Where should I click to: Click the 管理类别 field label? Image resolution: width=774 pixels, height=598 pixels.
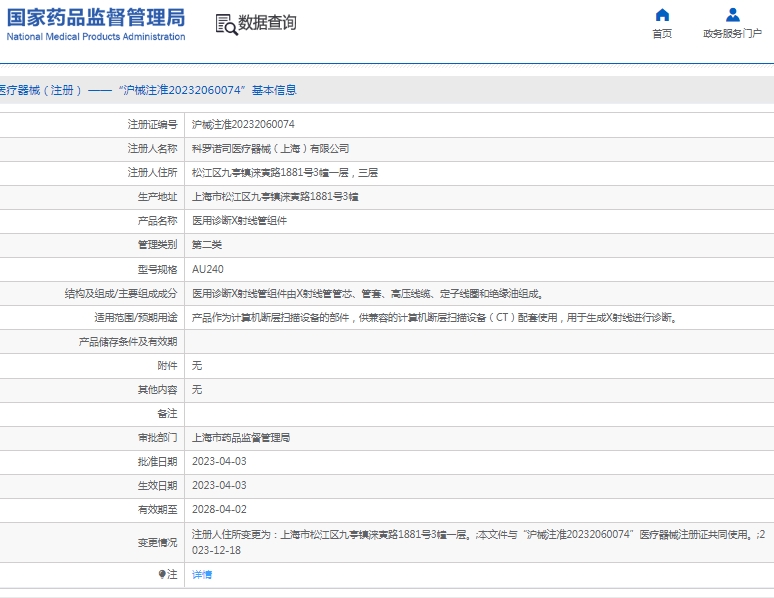tap(157, 245)
